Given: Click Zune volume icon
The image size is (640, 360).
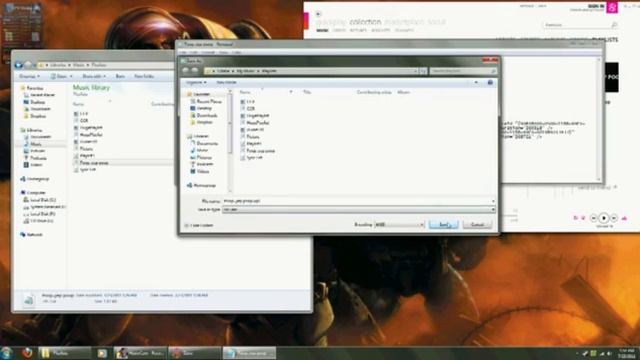Looking at the screenshot, I should [624, 218].
